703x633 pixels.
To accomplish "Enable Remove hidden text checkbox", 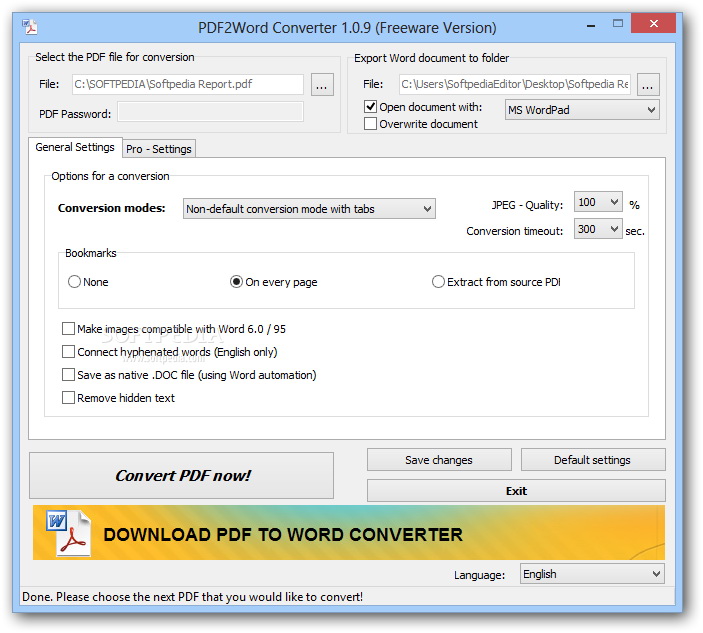I will [x=68, y=398].
